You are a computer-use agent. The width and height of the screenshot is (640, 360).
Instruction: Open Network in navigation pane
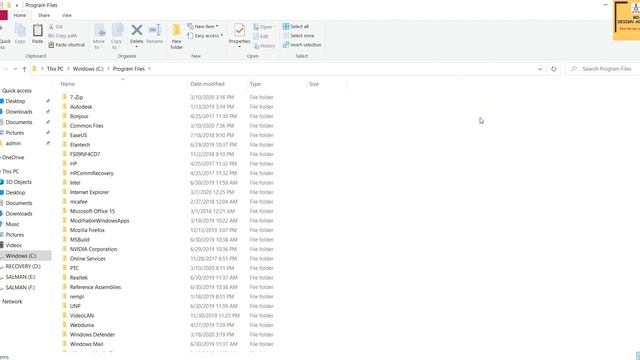(12, 302)
